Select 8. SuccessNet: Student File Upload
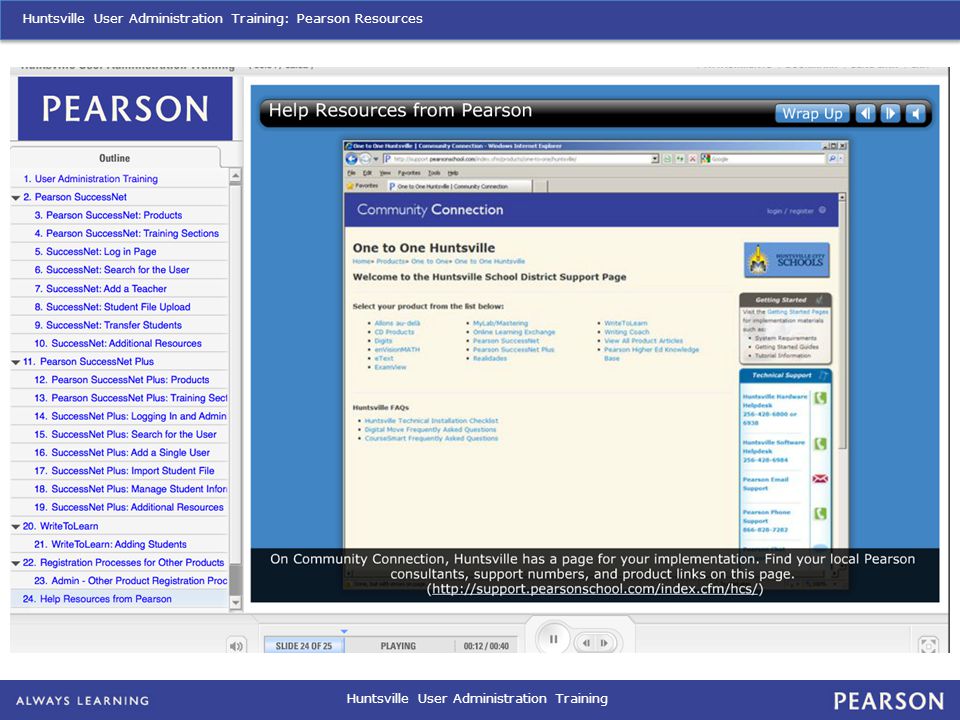This screenshot has height=720, width=960. click(113, 307)
